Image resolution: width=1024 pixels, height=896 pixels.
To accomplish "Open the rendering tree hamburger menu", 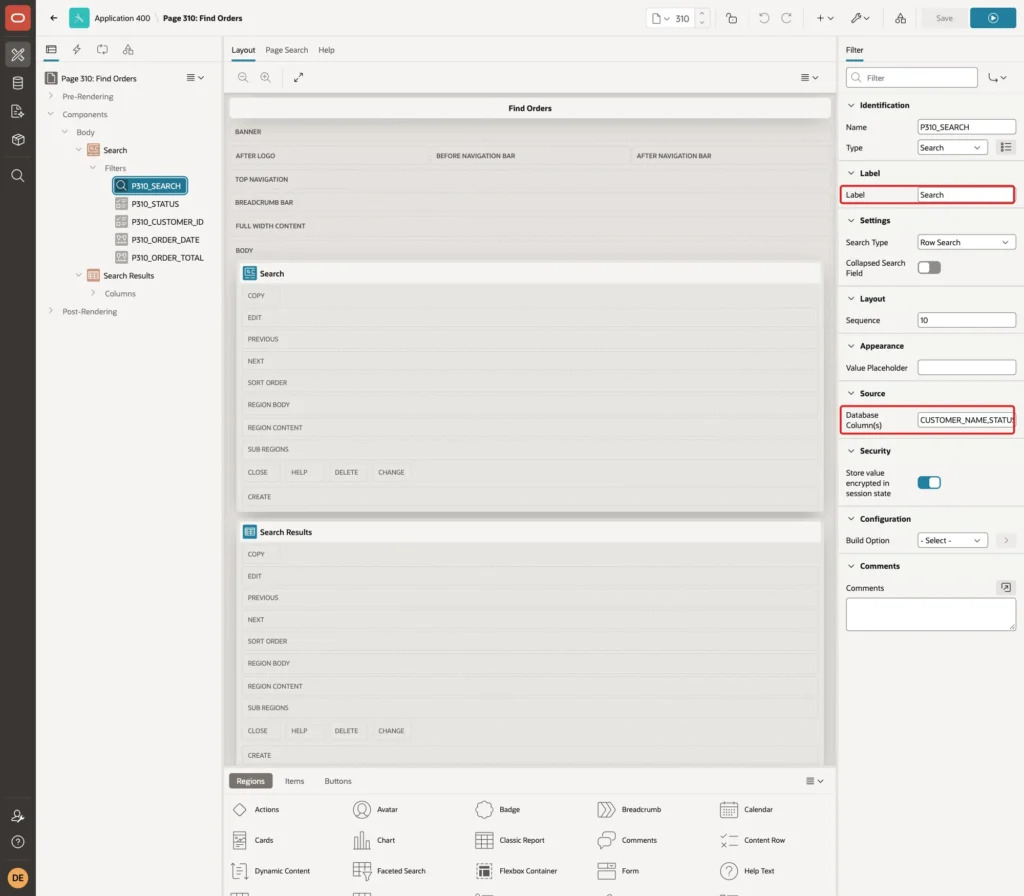I will (x=195, y=78).
